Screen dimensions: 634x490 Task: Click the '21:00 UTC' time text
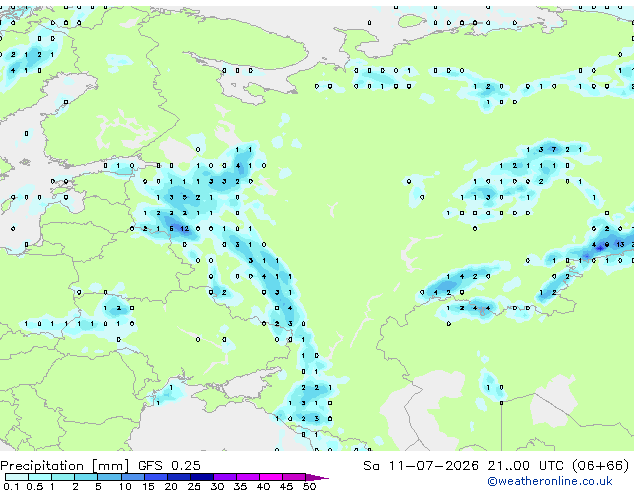[x=525, y=465]
